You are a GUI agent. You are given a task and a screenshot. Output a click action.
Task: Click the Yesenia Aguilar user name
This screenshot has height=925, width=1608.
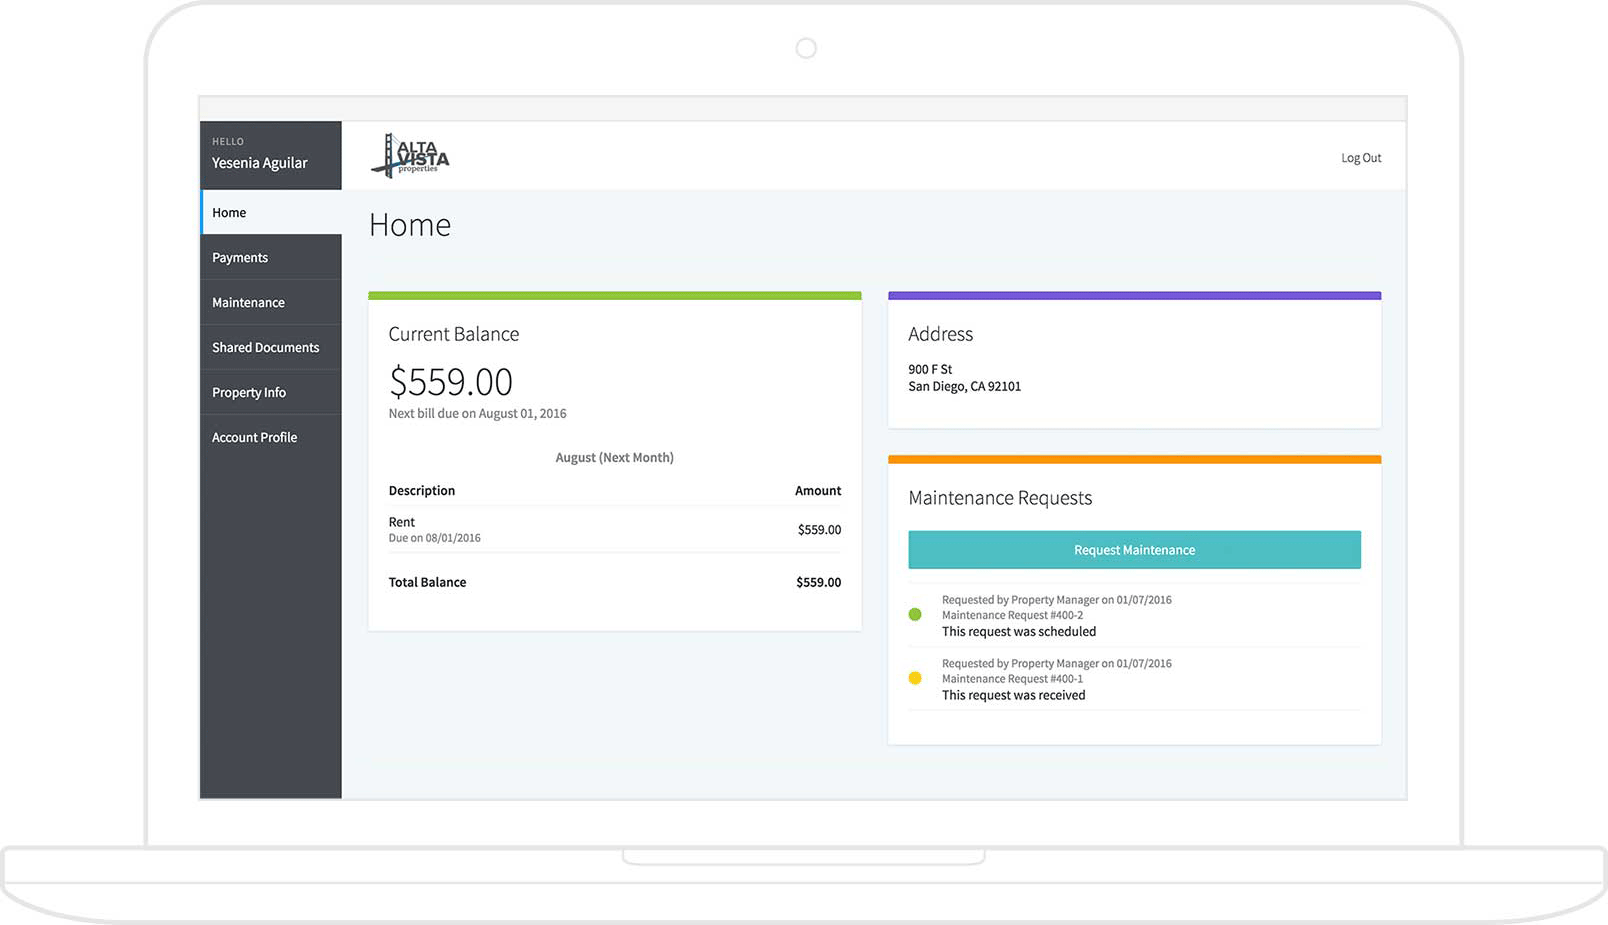coord(259,163)
